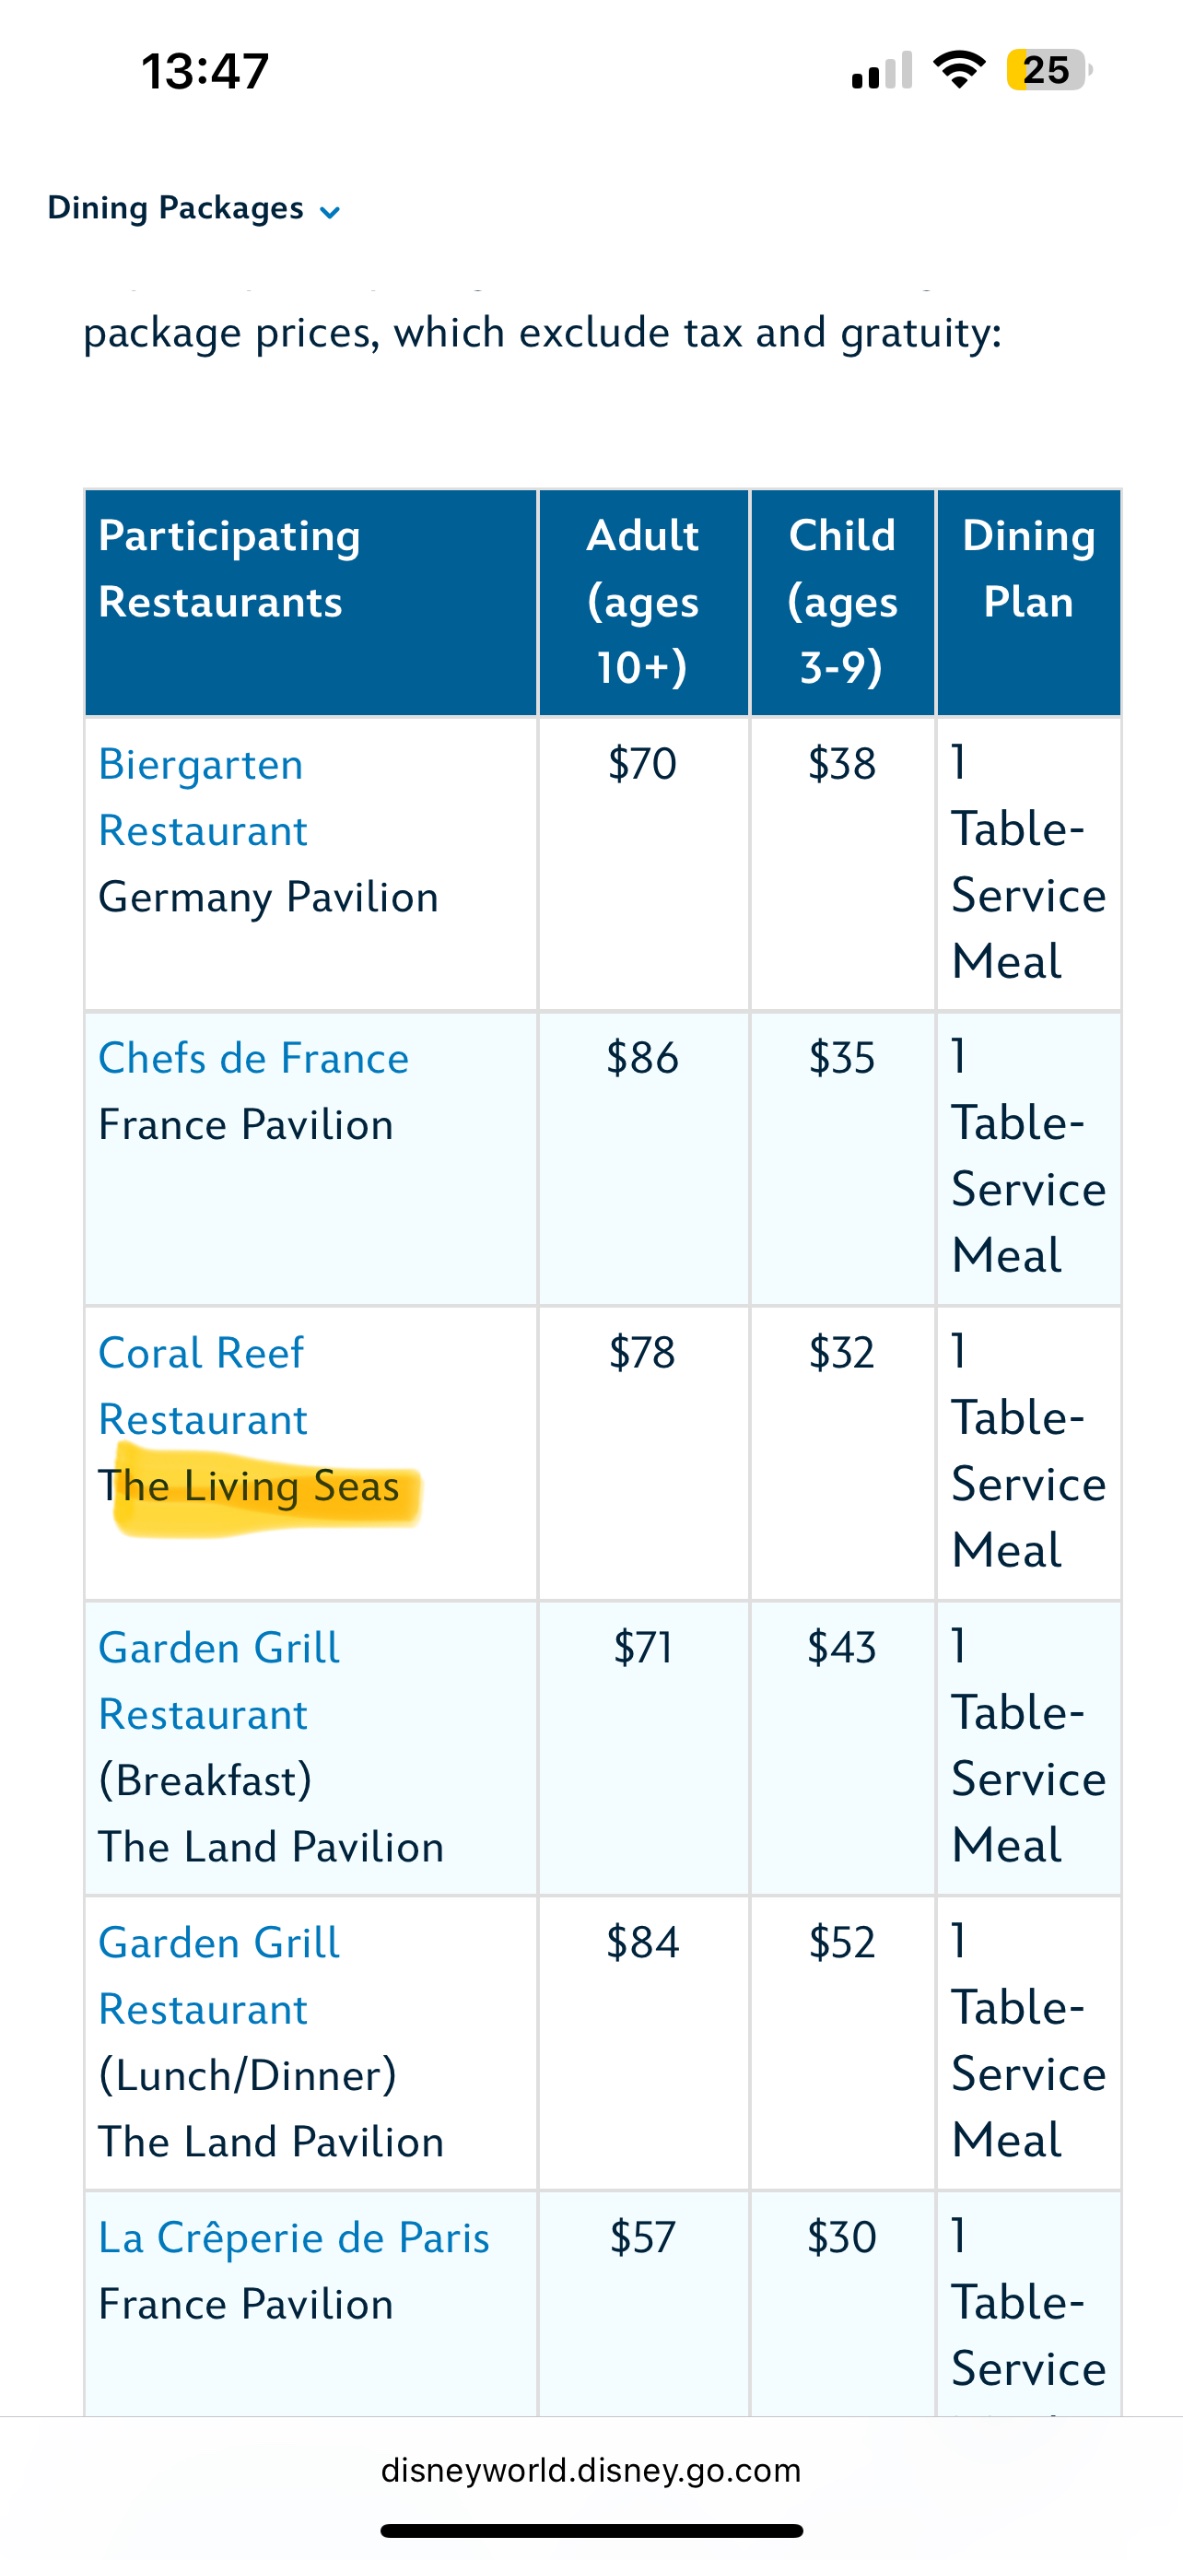Tap the Wi-Fi status icon
Viewport: 1183px width, 2560px height.
click(958, 70)
